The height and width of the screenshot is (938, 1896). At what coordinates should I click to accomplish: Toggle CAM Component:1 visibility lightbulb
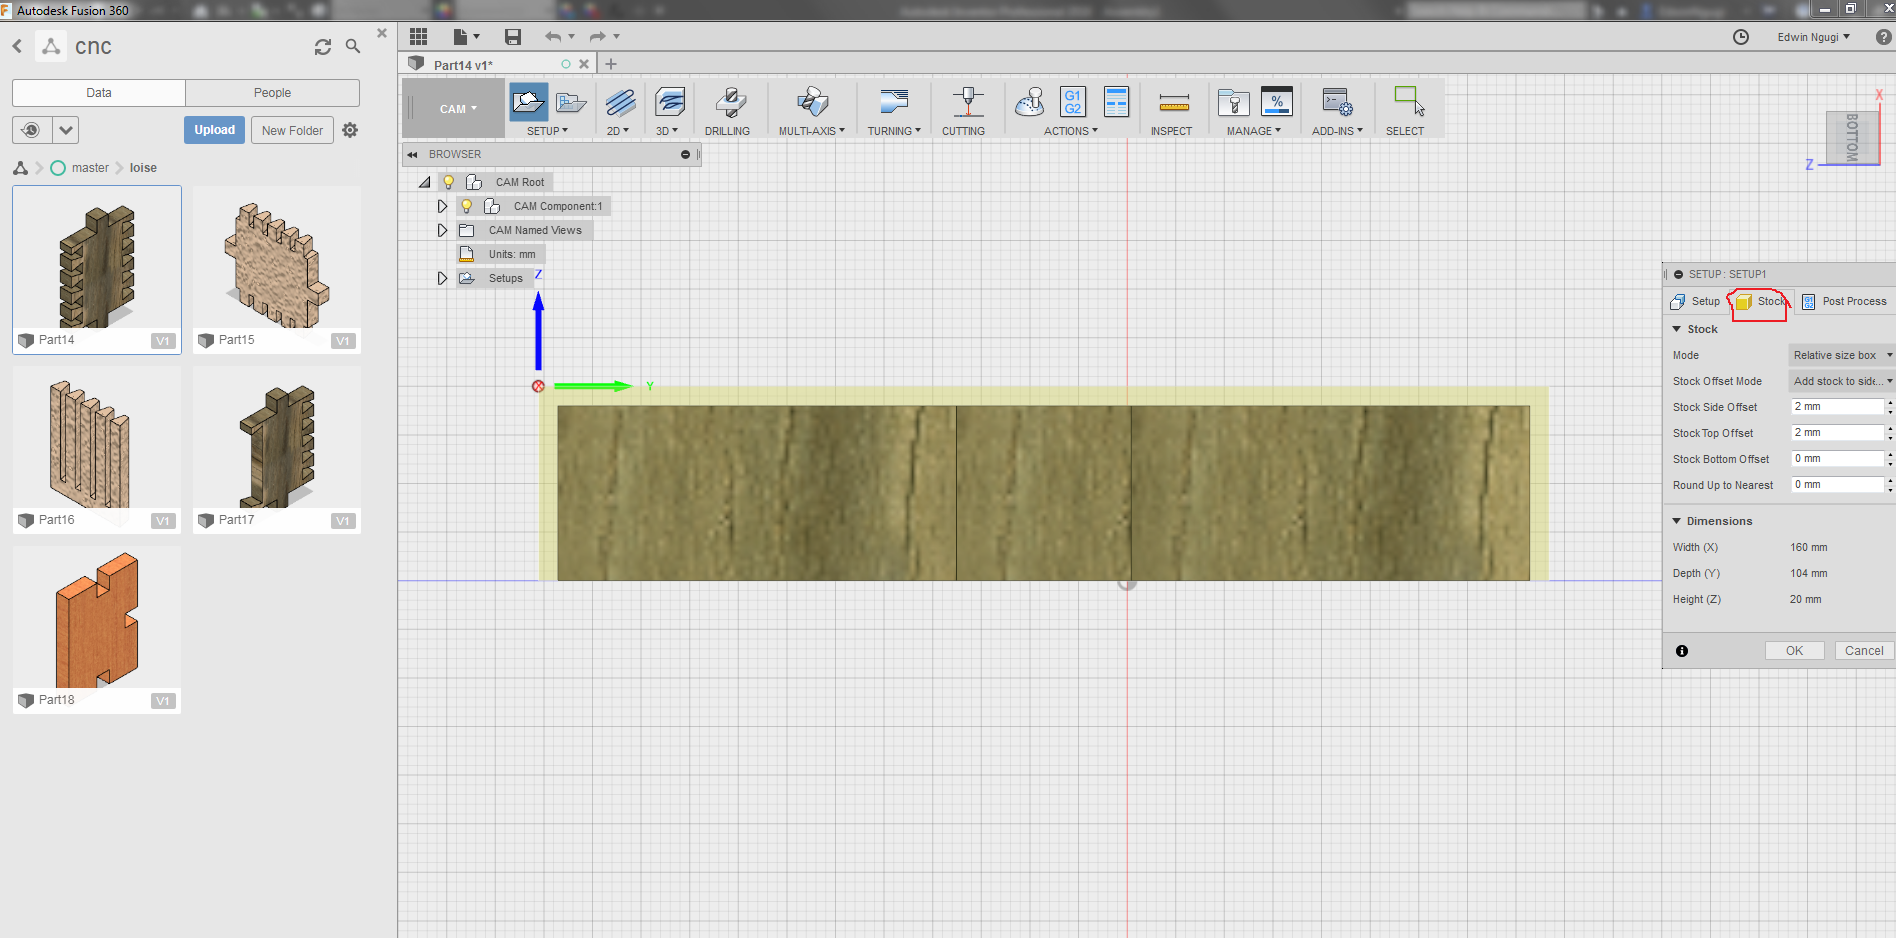point(467,206)
